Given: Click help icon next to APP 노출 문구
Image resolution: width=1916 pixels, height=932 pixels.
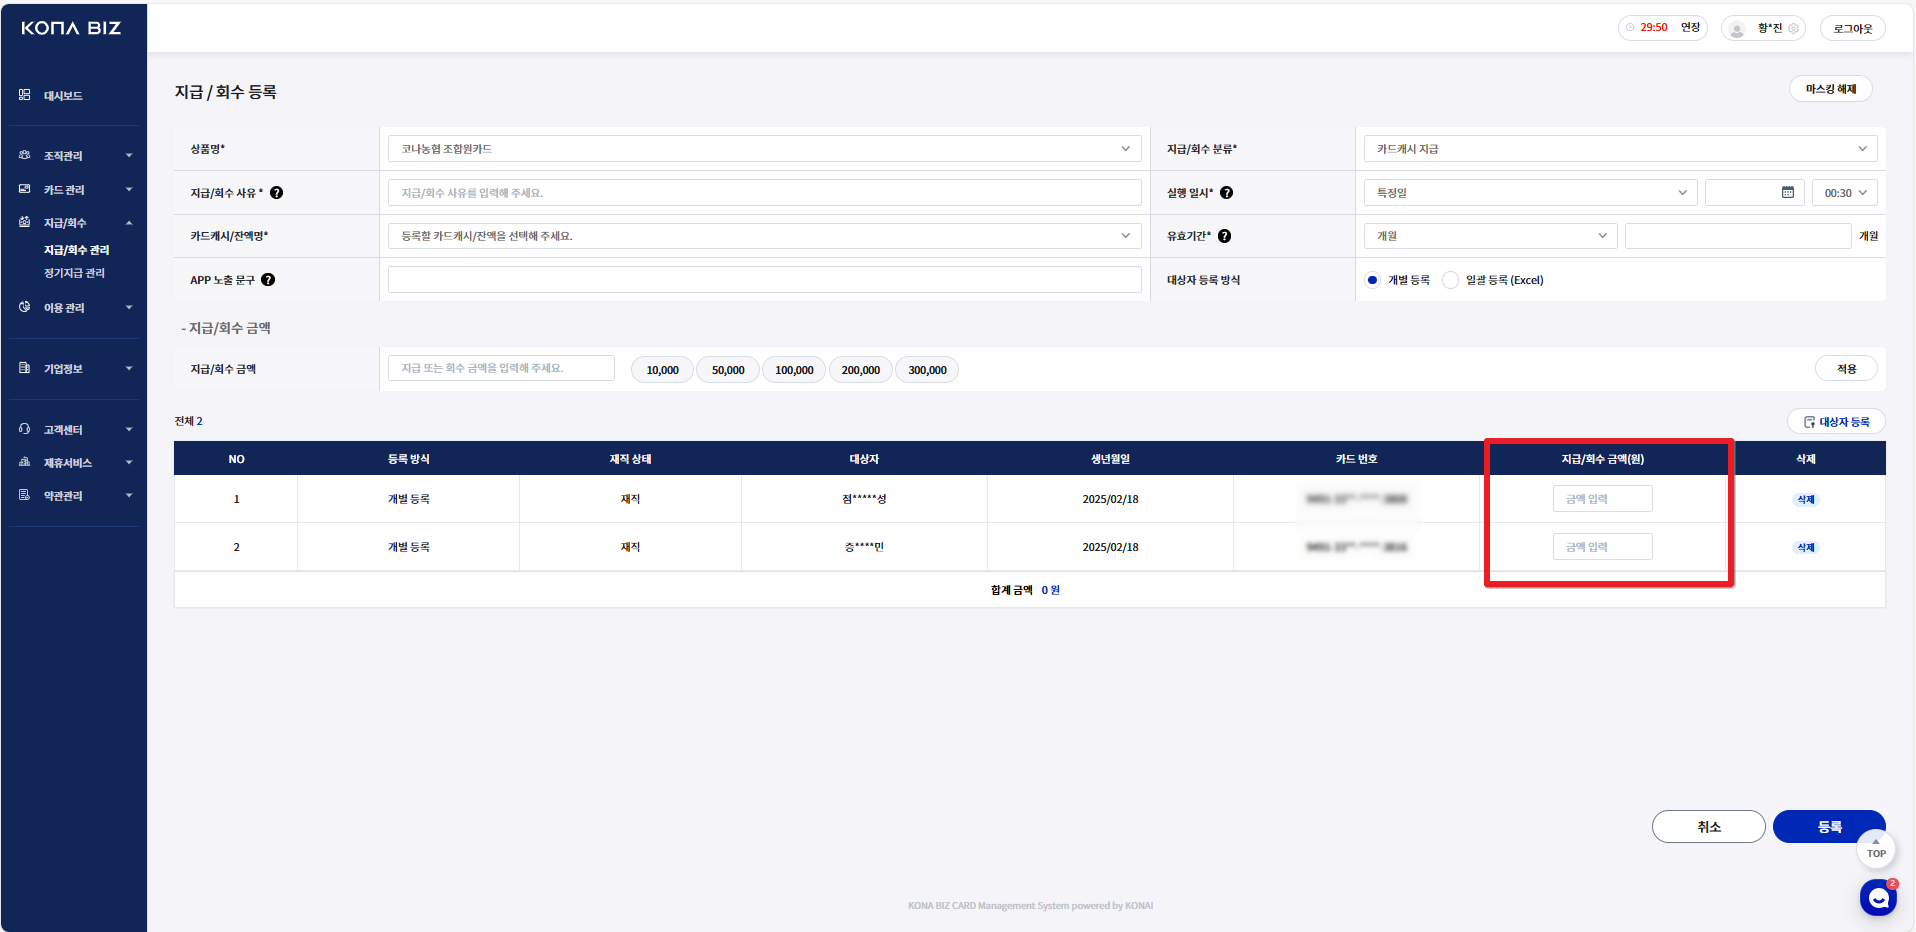Looking at the screenshot, I should pyautogui.click(x=268, y=280).
